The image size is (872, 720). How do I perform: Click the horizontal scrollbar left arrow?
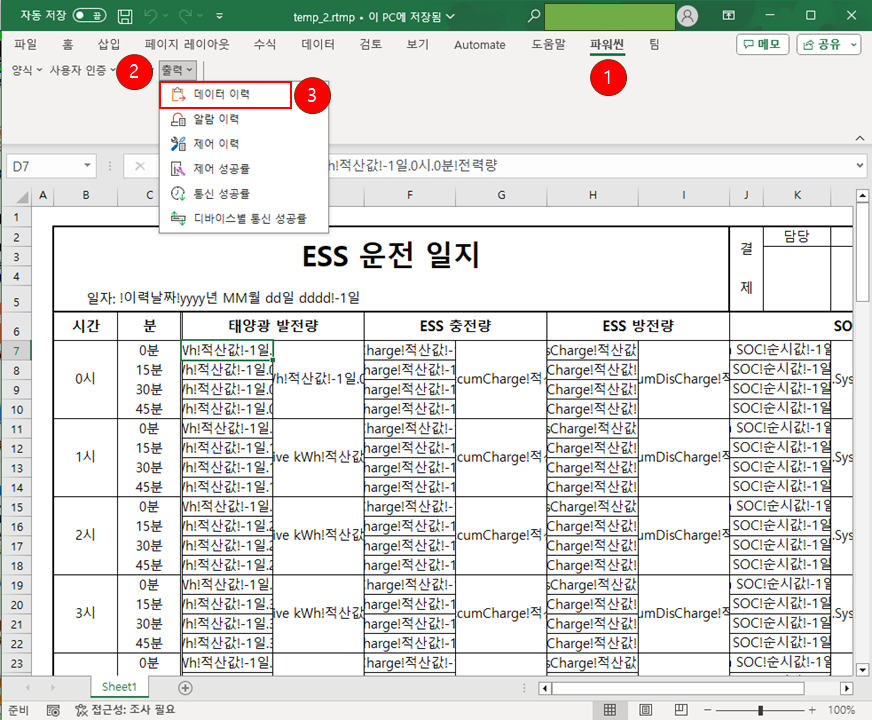(x=545, y=689)
